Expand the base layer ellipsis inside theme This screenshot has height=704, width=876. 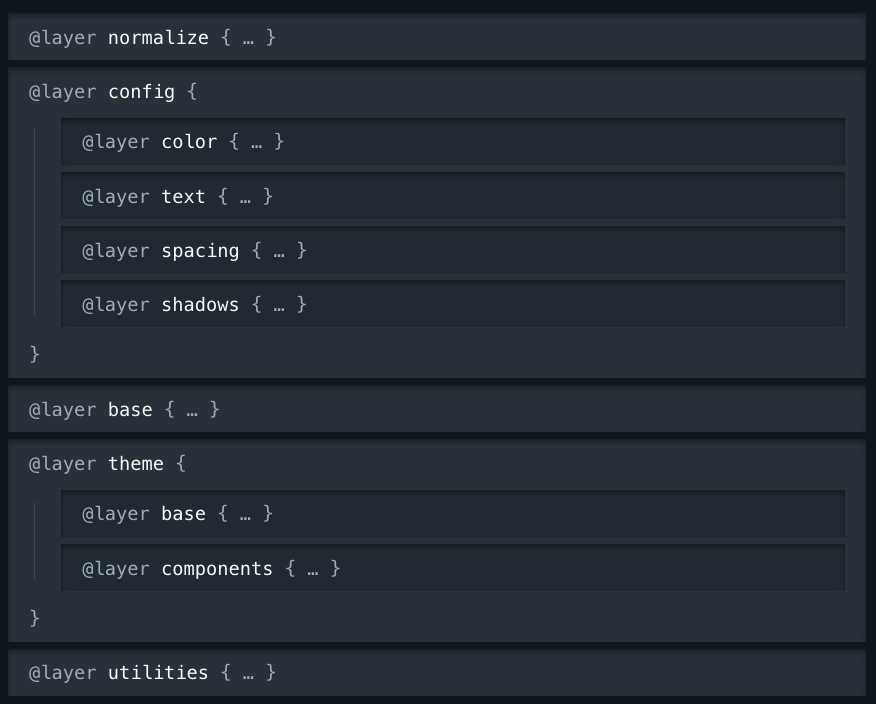coord(245,514)
